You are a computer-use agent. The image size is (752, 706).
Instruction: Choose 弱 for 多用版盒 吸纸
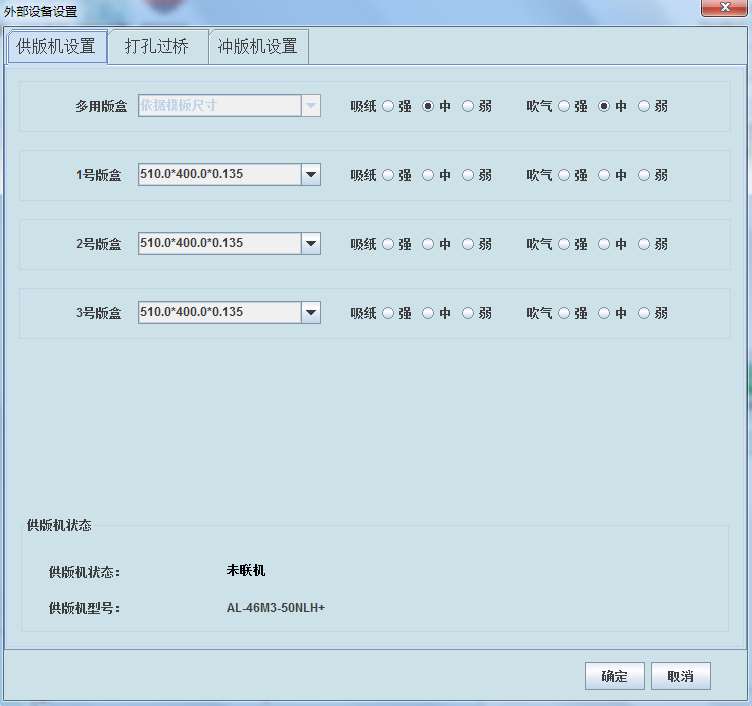(x=468, y=106)
